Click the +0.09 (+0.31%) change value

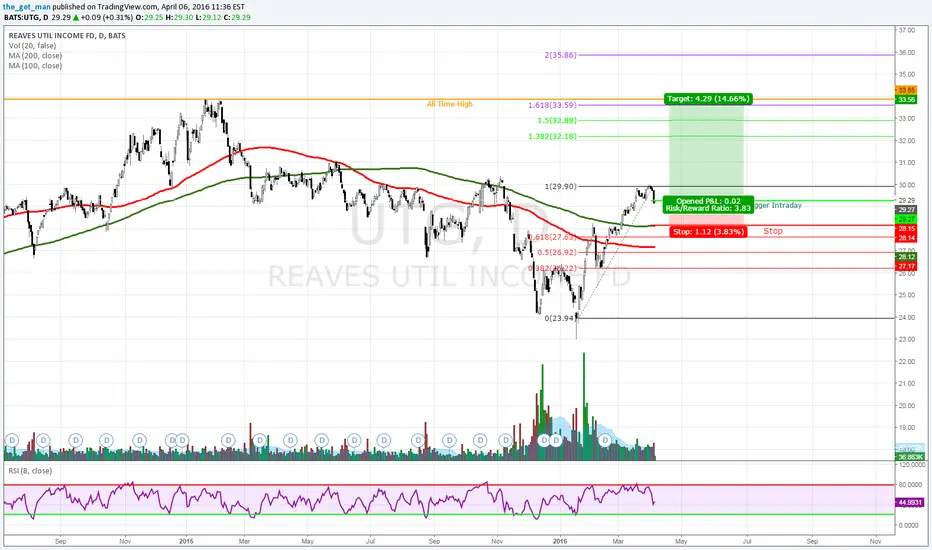[x=106, y=17]
